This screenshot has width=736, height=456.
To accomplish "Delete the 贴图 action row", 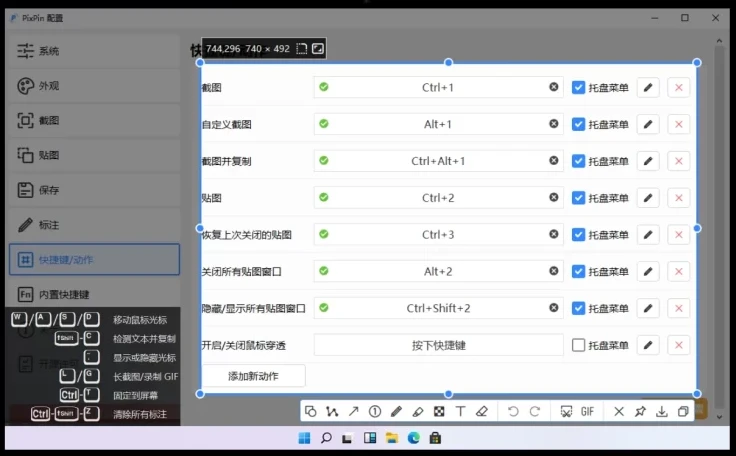I will (x=679, y=198).
